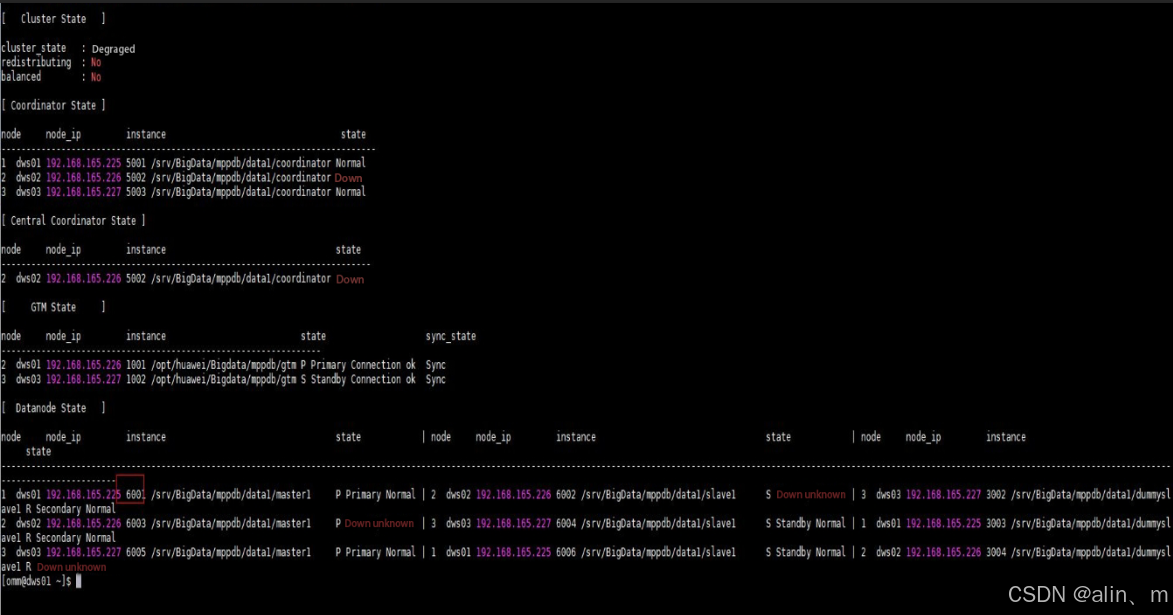Click 'Down unknown' state of instance 6002
The width and height of the screenshot is (1173, 615).
(811, 495)
